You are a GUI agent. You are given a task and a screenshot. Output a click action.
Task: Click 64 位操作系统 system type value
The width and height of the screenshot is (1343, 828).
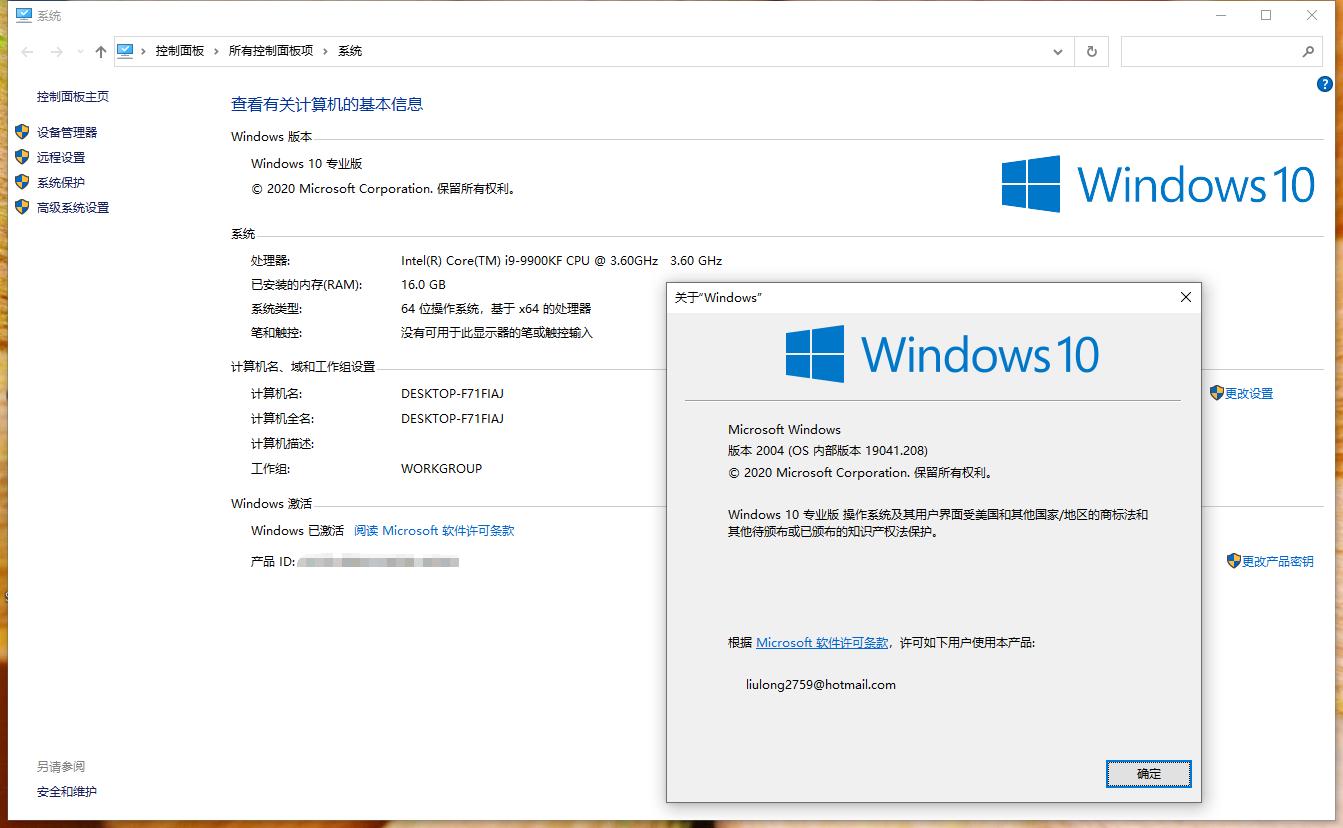tap(496, 309)
